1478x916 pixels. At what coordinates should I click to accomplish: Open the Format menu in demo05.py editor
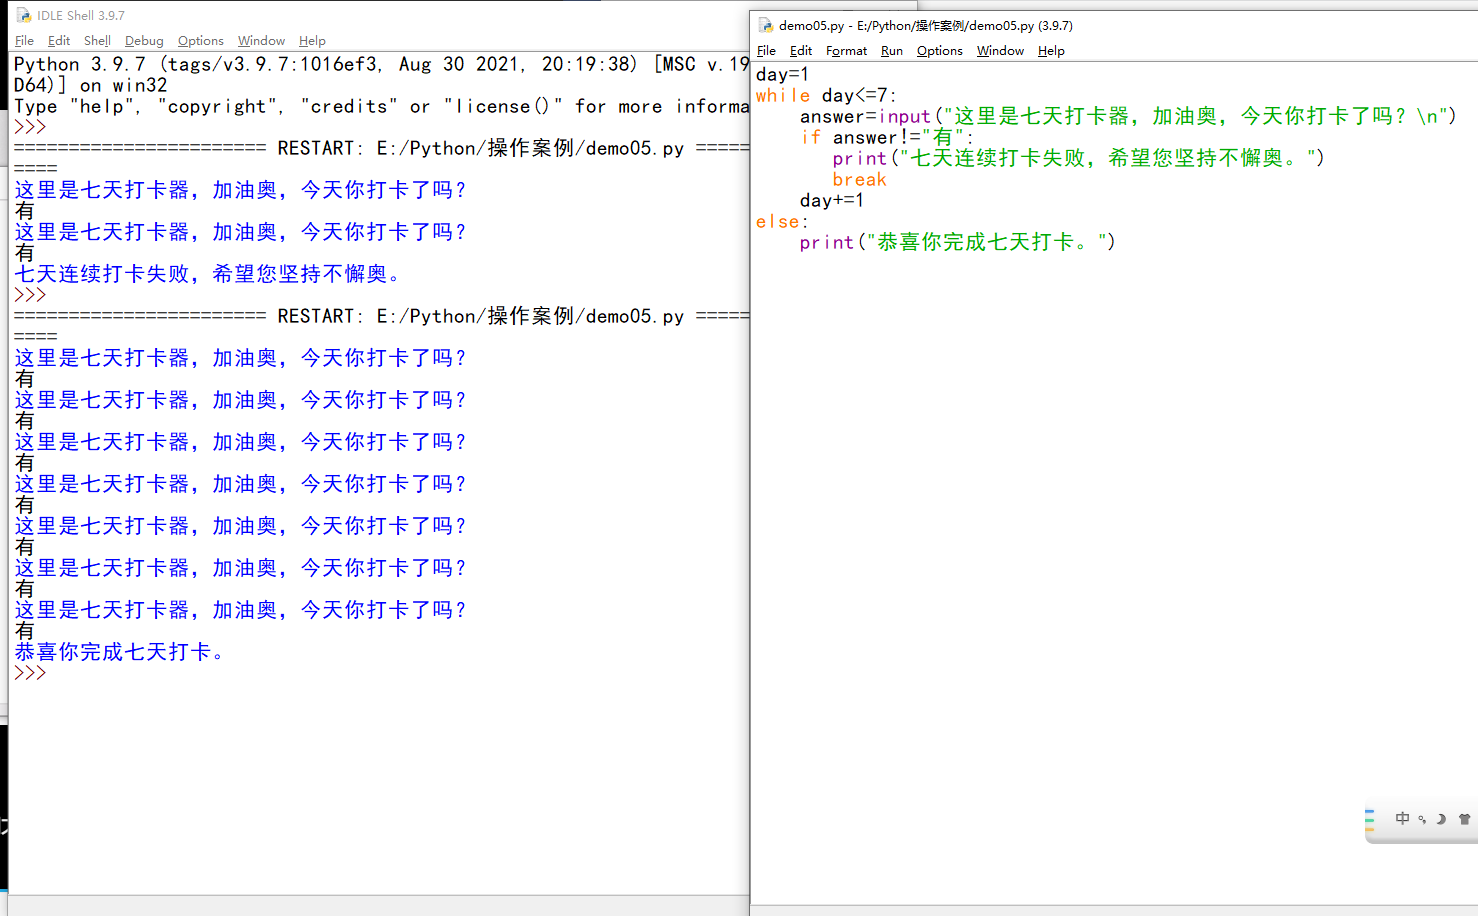coord(846,51)
